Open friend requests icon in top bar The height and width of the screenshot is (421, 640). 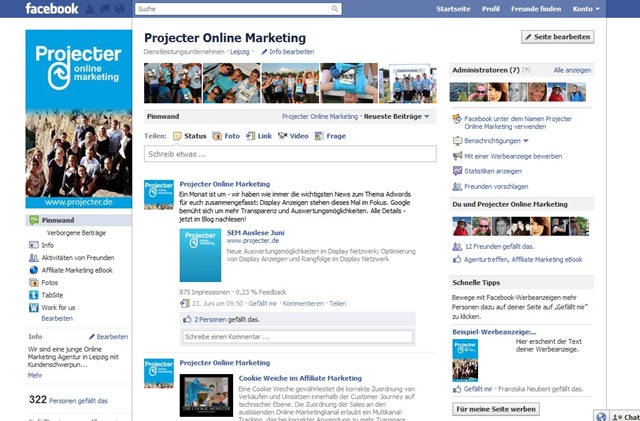pos(90,9)
